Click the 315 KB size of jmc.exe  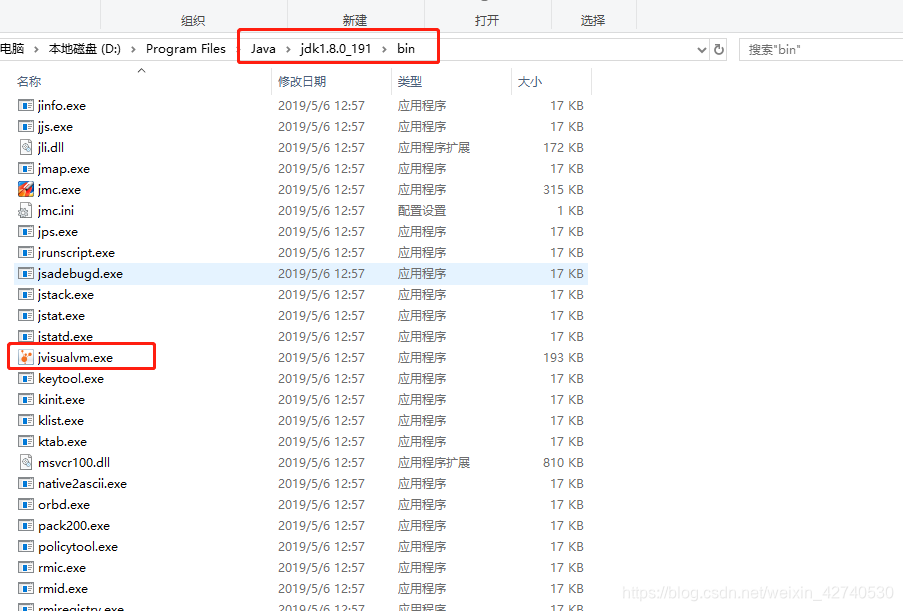tap(563, 189)
